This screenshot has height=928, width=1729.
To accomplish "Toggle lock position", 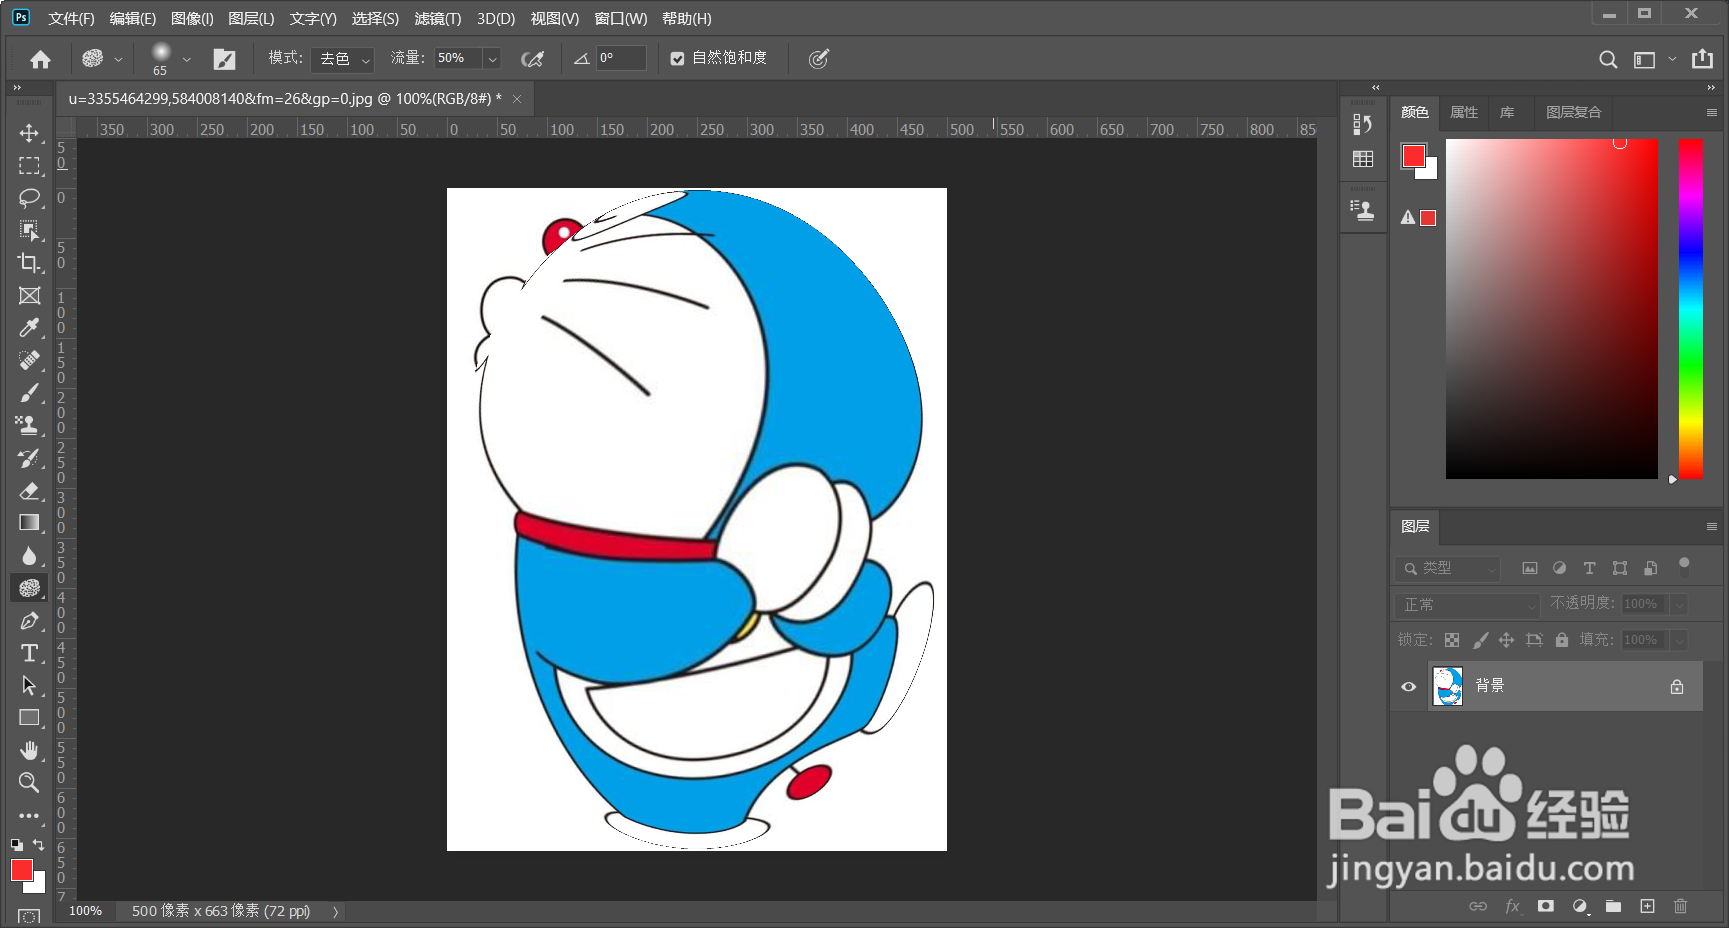I will (x=1506, y=640).
